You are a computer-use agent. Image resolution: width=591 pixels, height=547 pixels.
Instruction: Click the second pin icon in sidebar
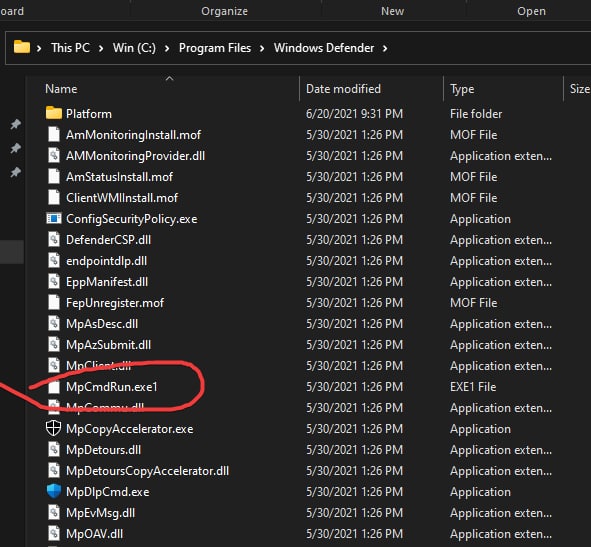15,148
